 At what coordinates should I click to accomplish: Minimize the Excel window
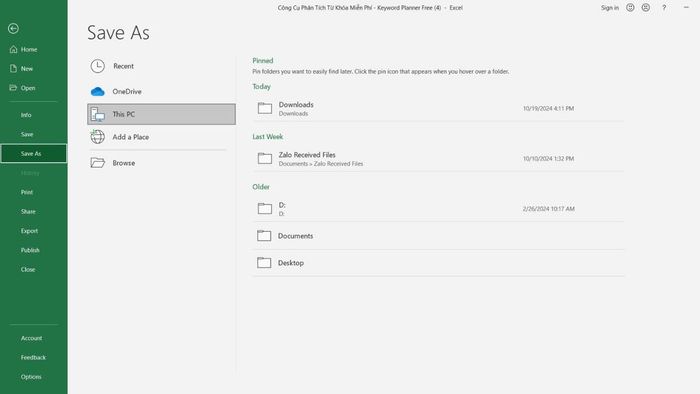pos(686,8)
